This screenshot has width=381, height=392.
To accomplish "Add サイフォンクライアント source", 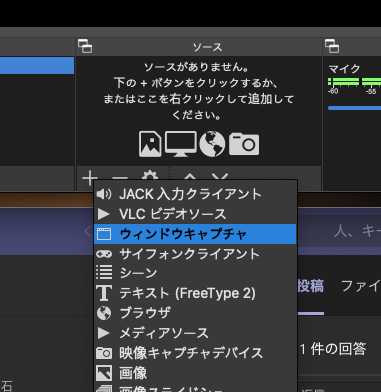I will click(x=195, y=254).
